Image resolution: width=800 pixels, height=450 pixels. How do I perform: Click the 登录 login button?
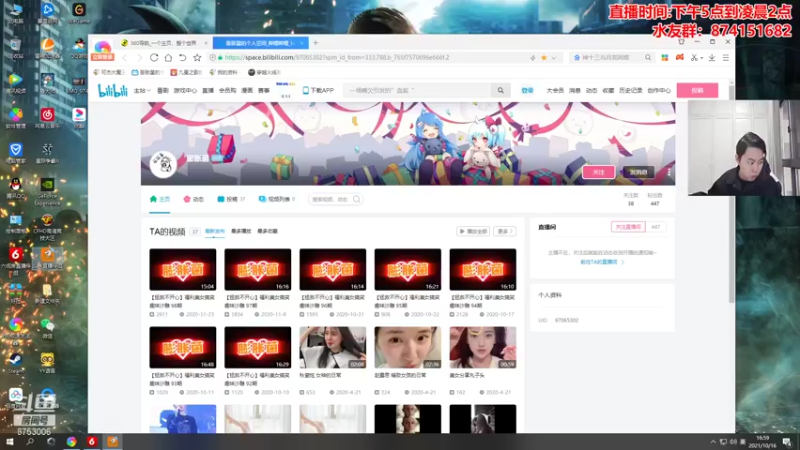(527, 90)
